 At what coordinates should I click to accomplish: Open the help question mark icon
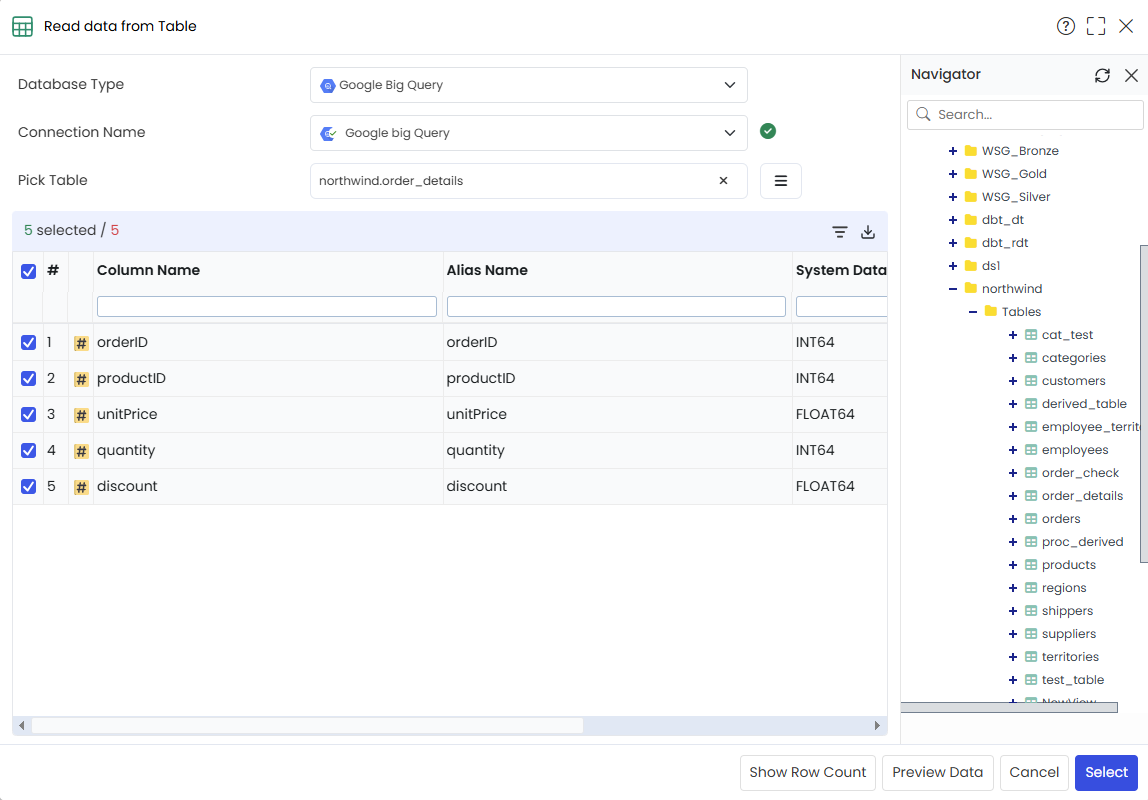(x=1065, y=26)
